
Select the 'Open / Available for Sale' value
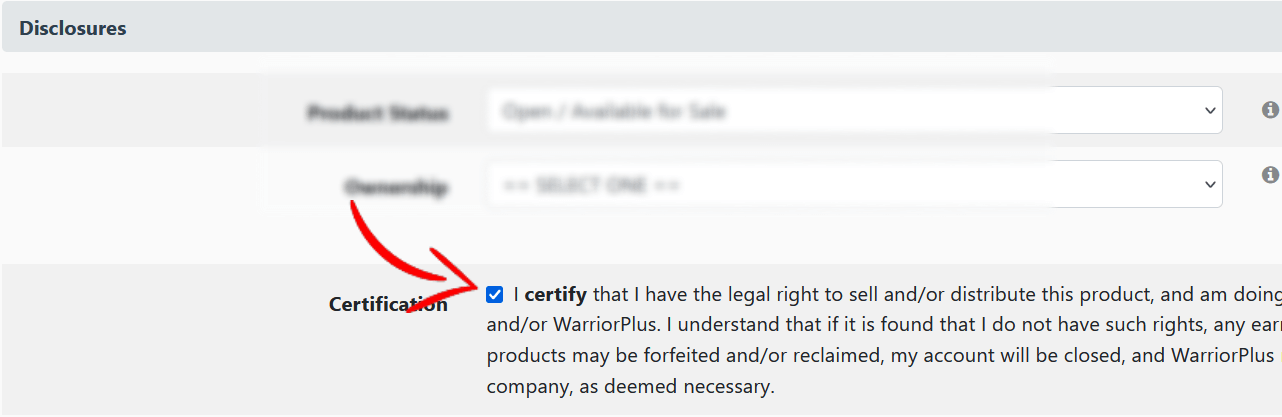[x=614, y=111]
